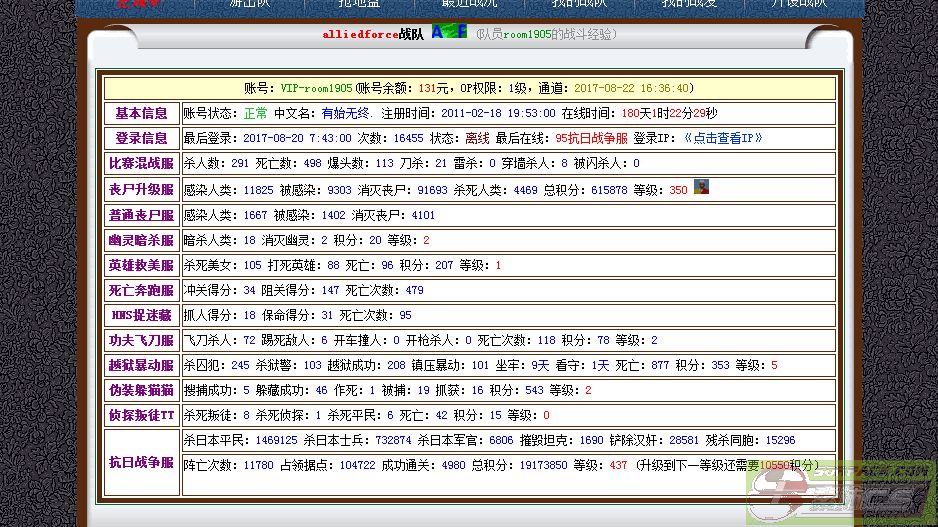Image resolution: width=938 pixels, height=527 pixels.
Task: Click the login count 16455
Action: [409, 138]
